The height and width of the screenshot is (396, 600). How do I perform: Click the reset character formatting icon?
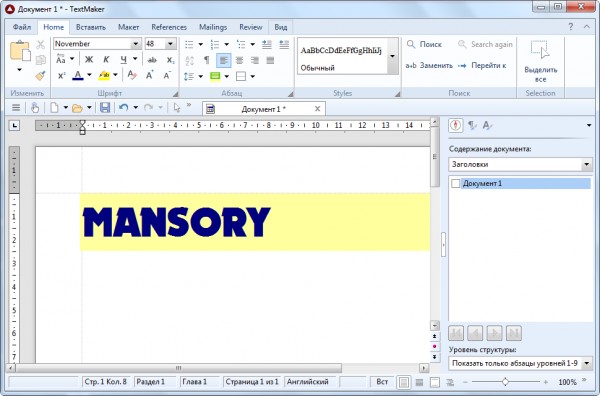132,75
